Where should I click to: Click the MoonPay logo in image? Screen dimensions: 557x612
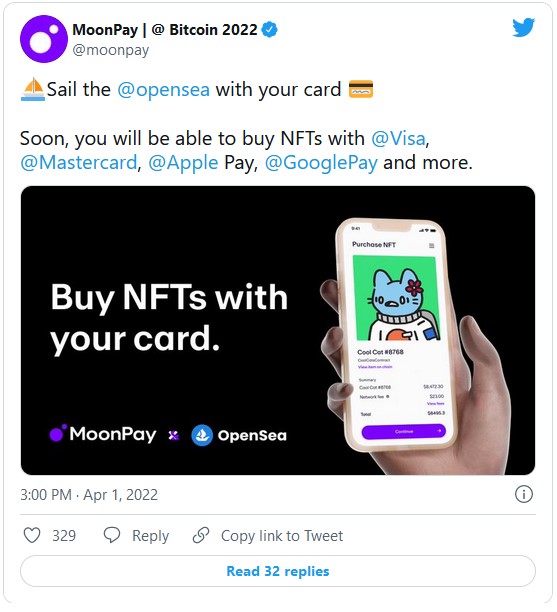103,434
